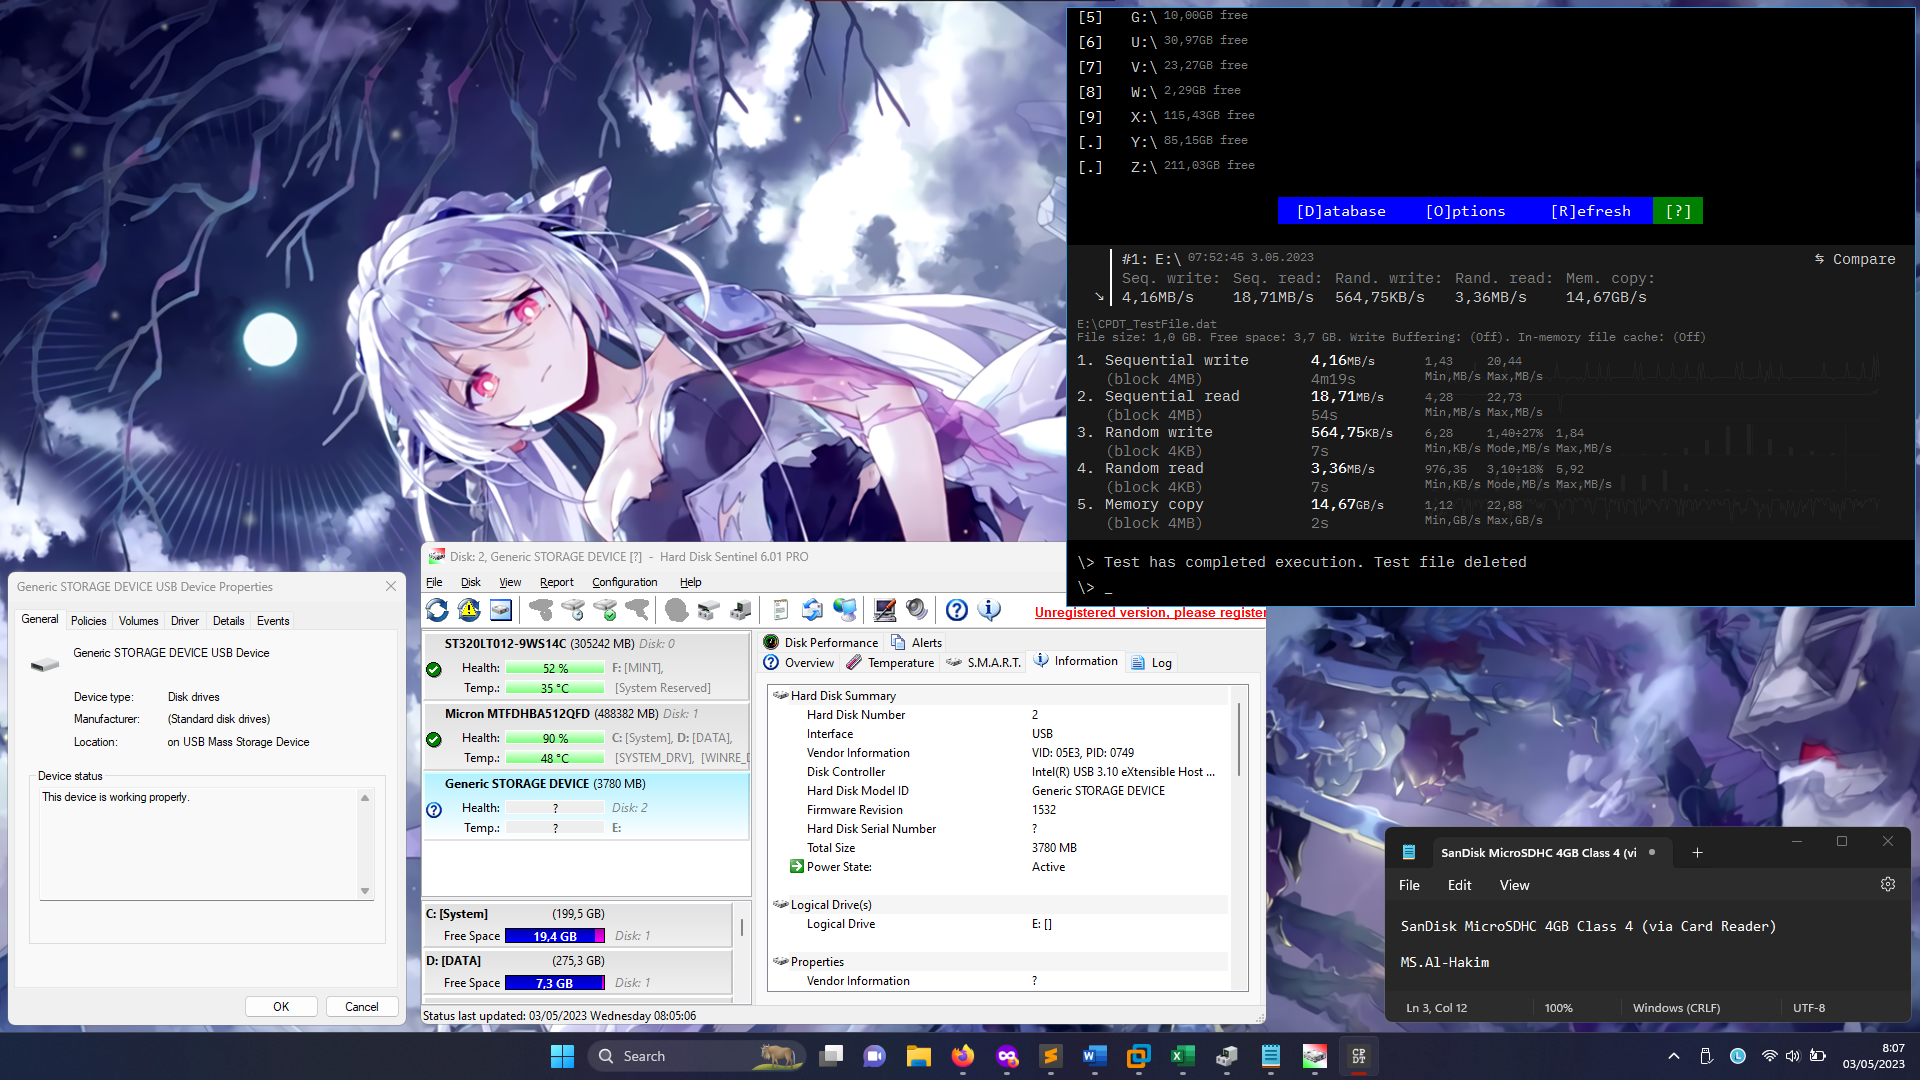Image resolution: width=1920 pixels, height=1080 pixels.
Task: Switch to Policies tab in Device Properties
Action: [x=88, y=621]
